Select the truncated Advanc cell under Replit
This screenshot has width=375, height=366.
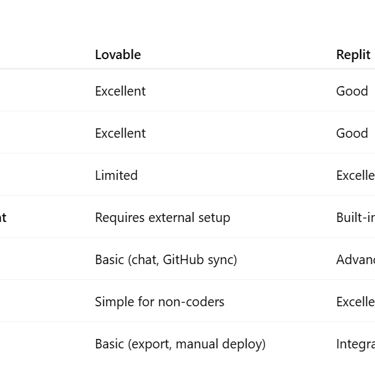[x=355, y=260]
